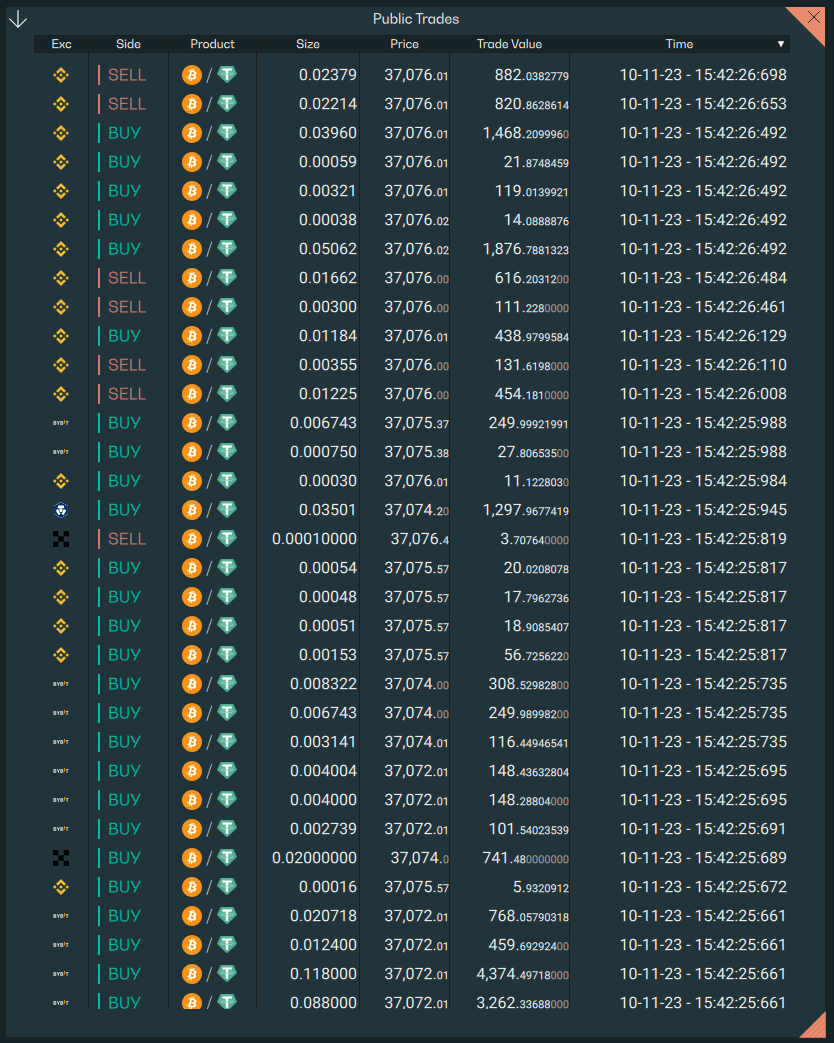The image size is (834, 1043).
Task: Click trade value 1,468.2099960
Action: coord(526,133)
